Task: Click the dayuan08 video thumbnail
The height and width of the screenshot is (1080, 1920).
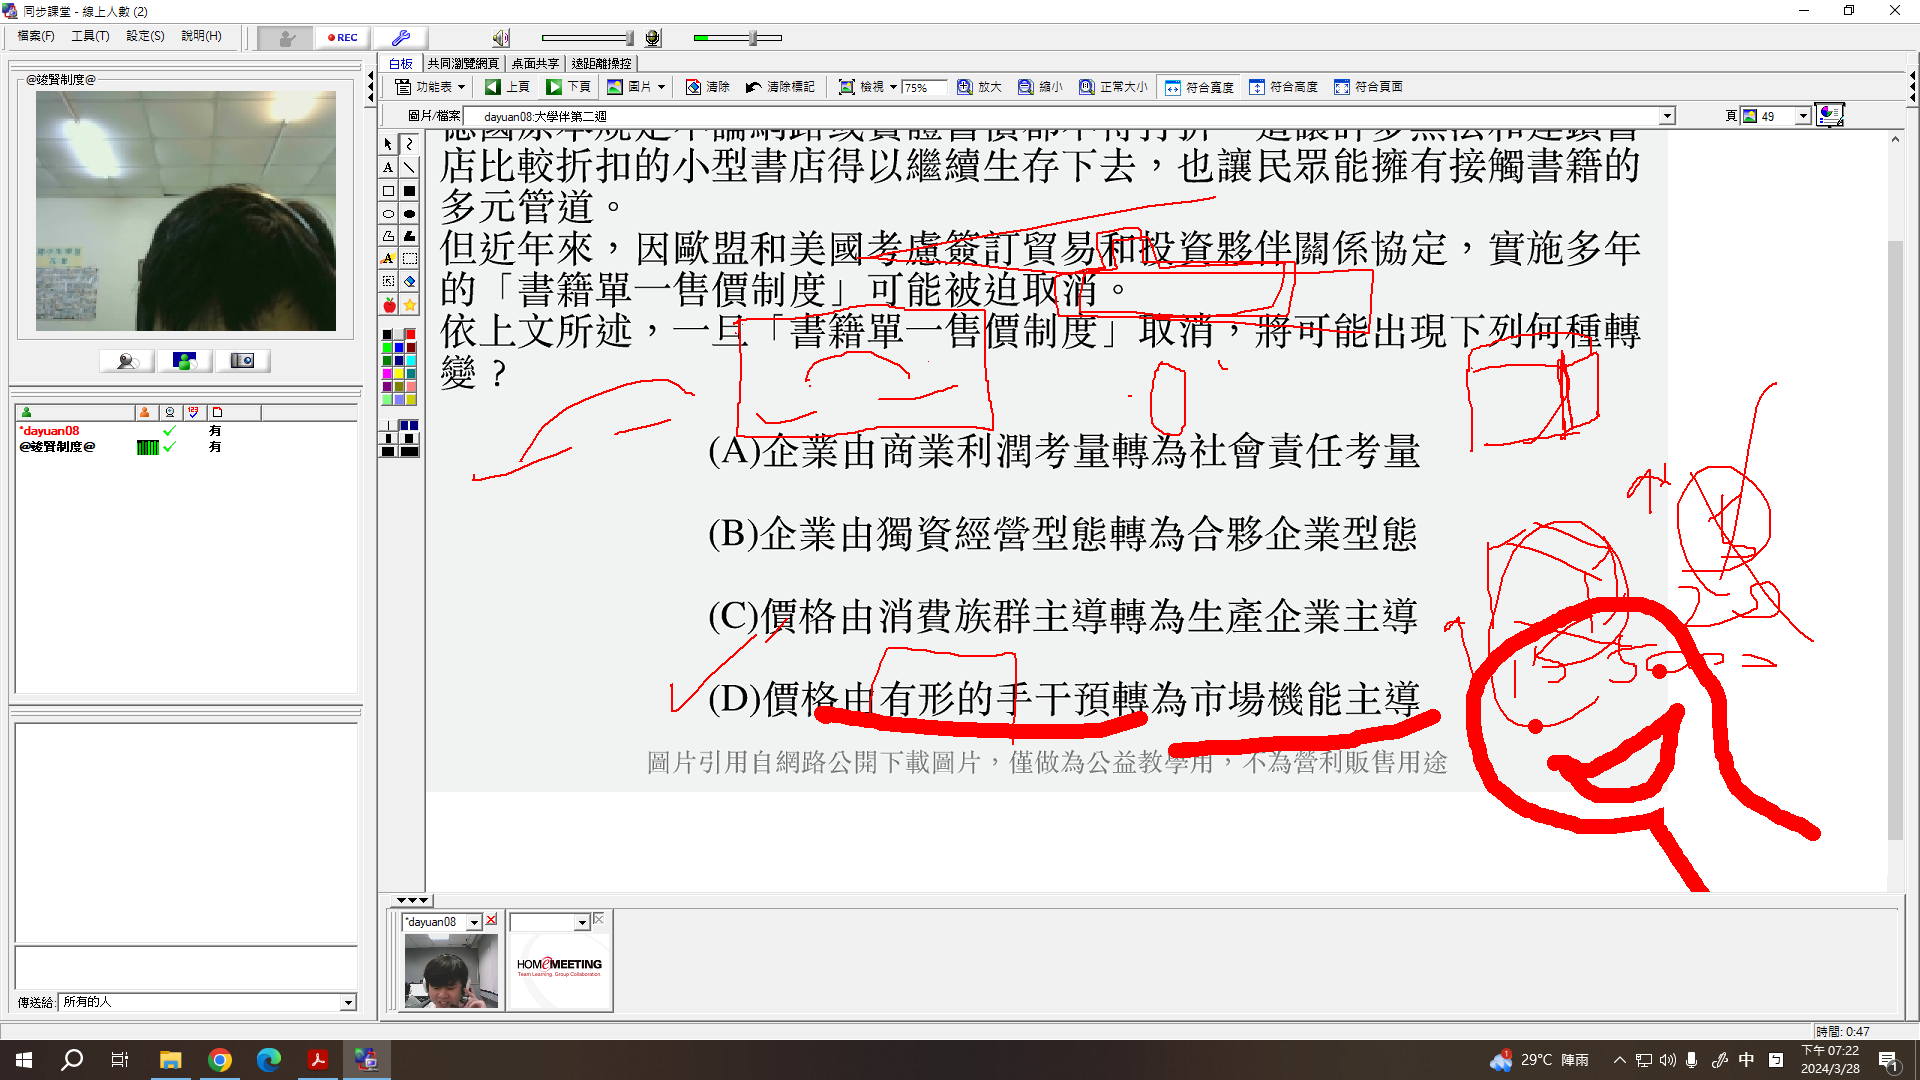Action: click(x=451, y=970)
